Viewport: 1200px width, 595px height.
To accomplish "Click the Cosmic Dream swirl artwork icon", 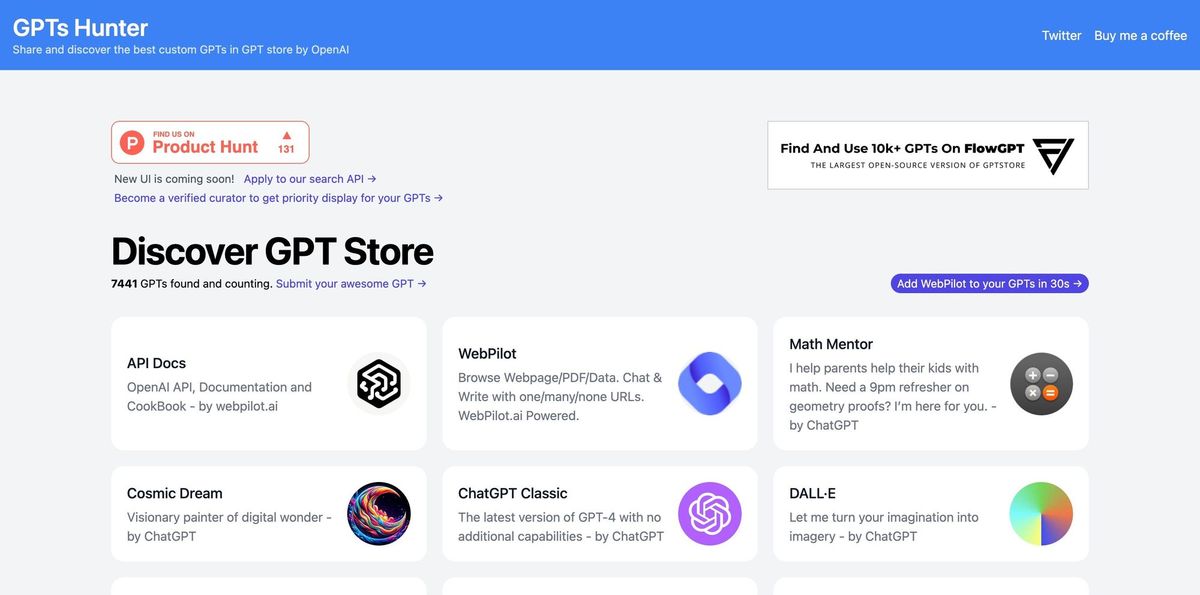I will [x=379, y=514].
